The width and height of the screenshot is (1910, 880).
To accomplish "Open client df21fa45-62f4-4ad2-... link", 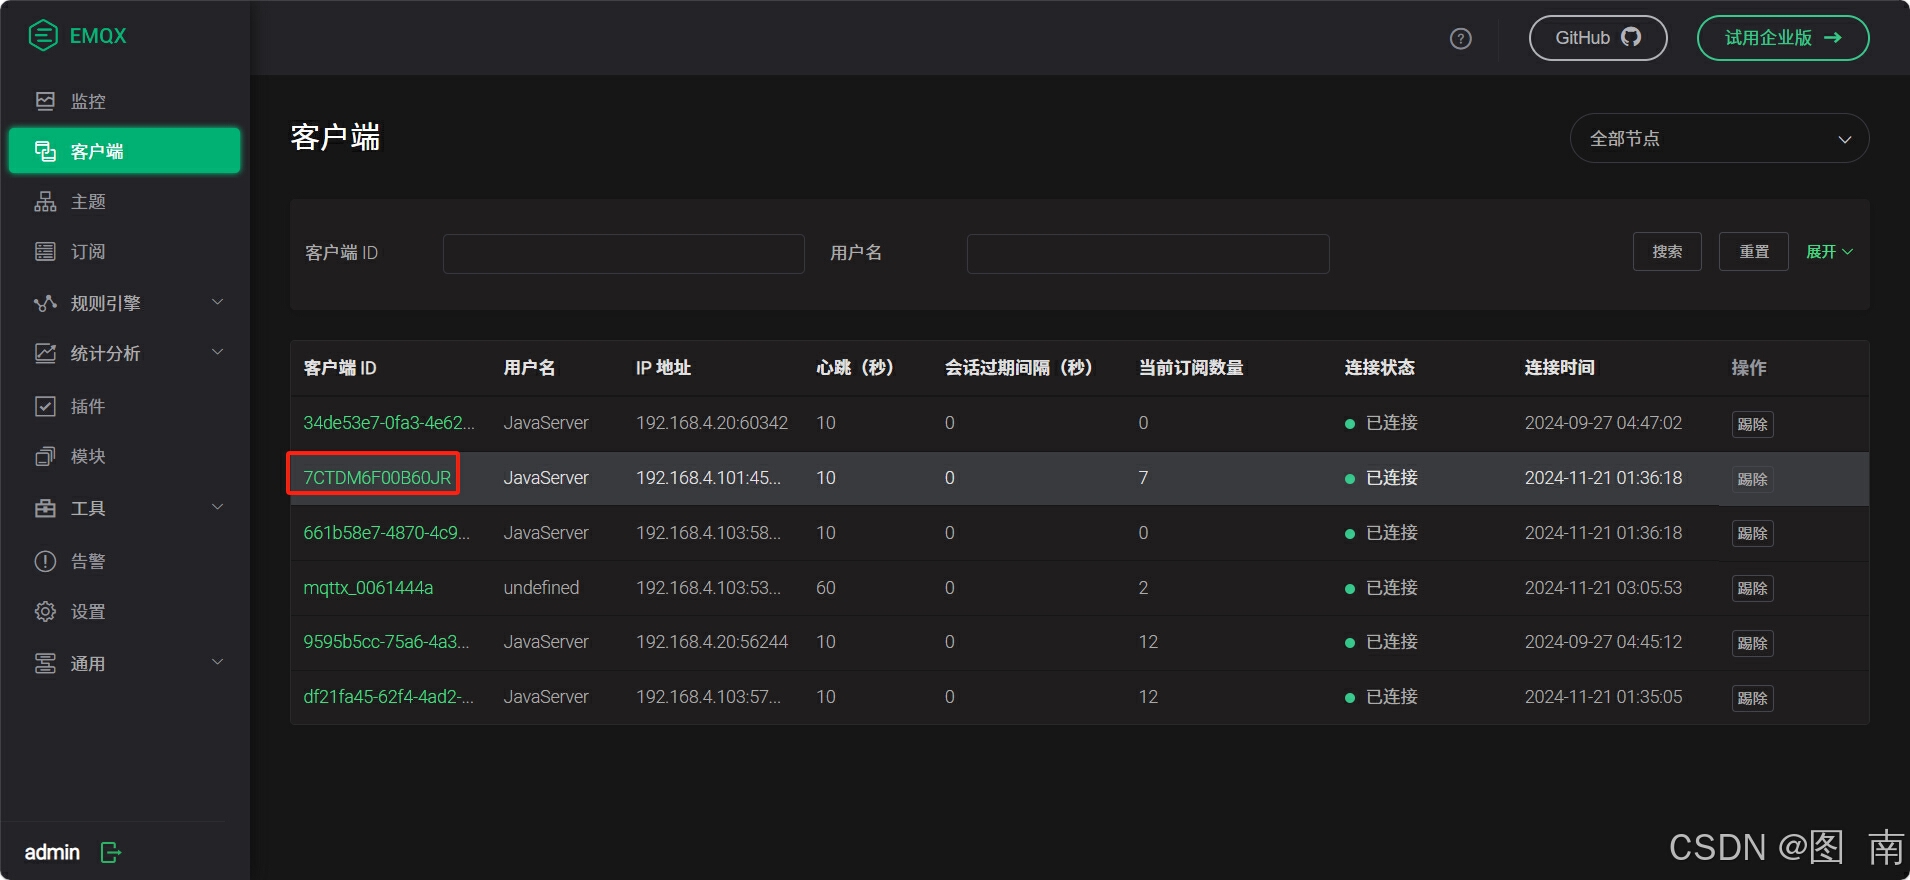I will 389,697.
